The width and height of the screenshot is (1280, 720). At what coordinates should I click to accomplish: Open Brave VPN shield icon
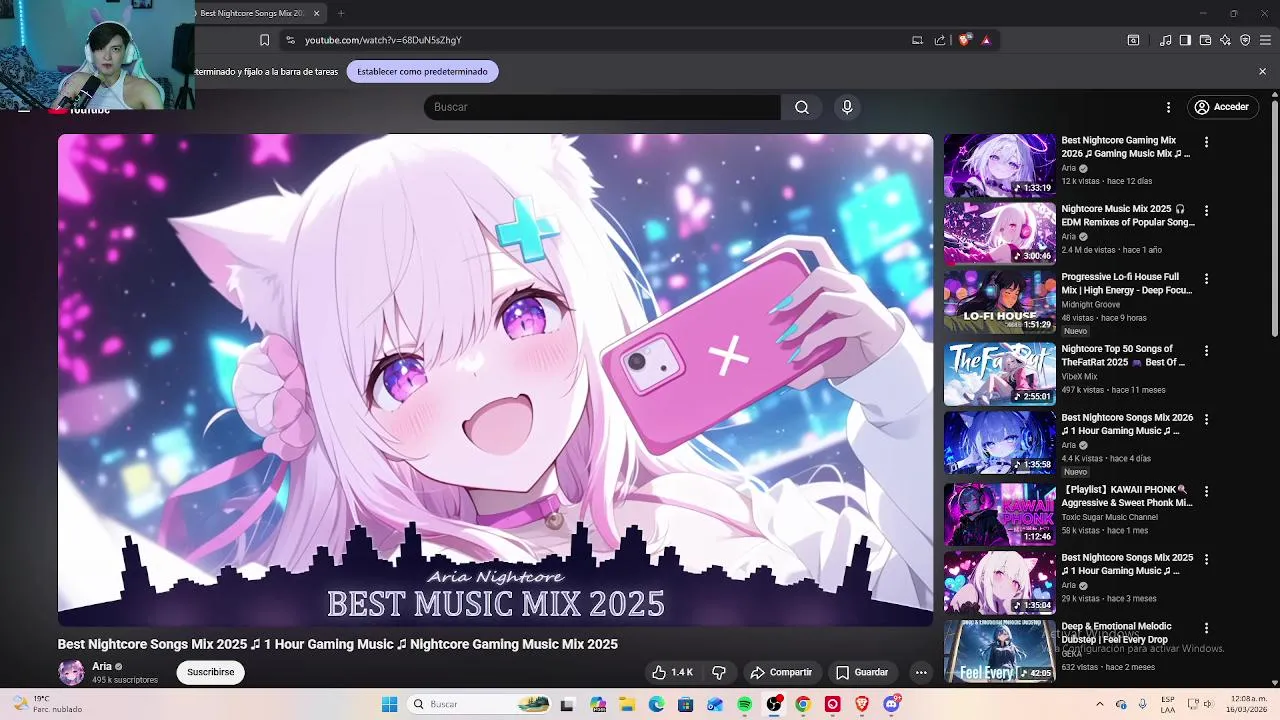[x=1245, y=40]
